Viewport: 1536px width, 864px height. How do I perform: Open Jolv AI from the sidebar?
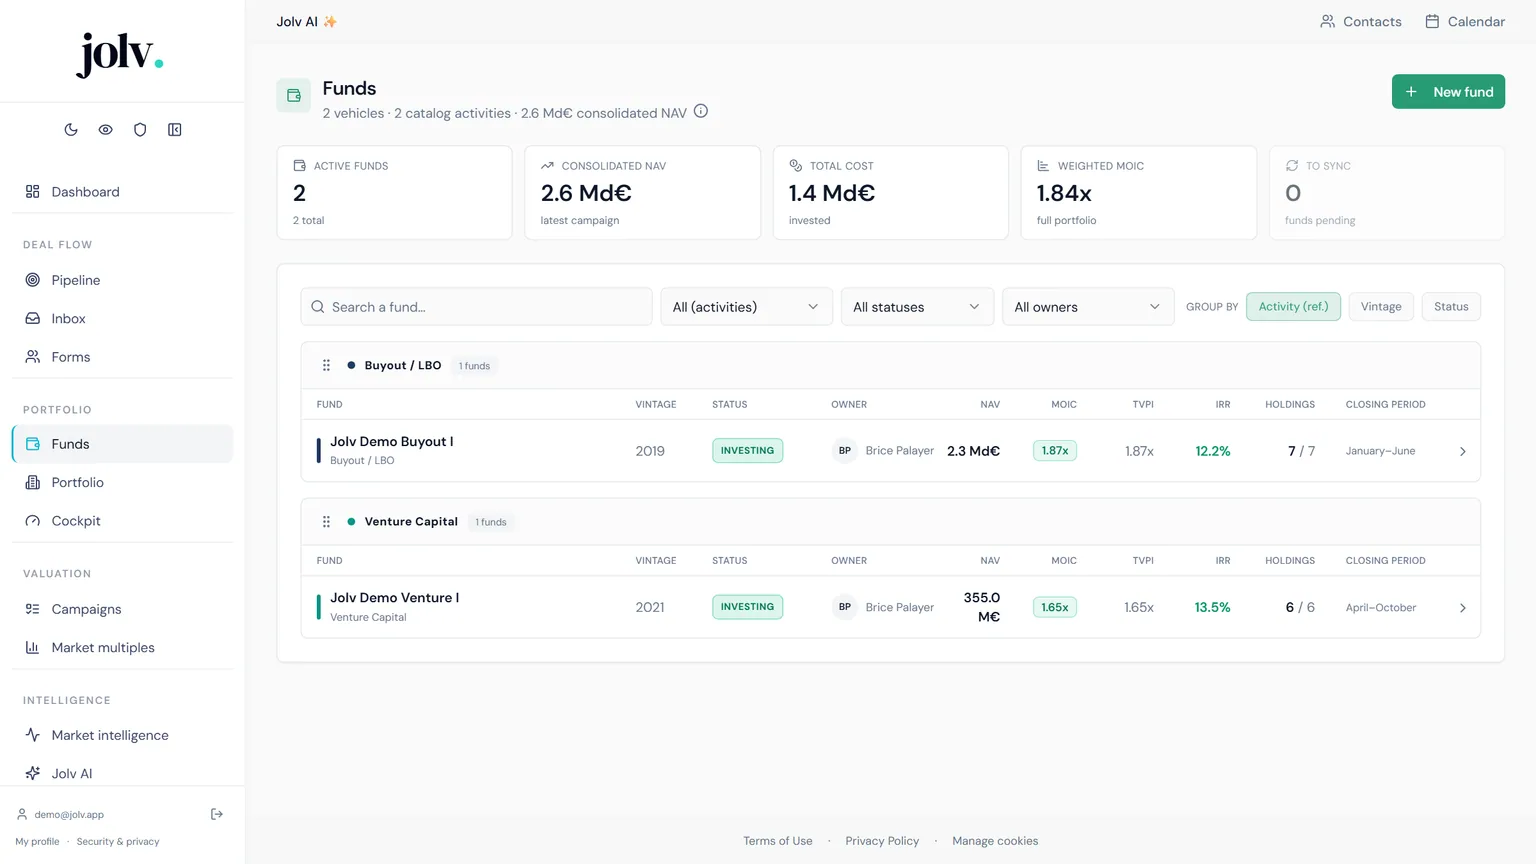[x=122, y=773]
